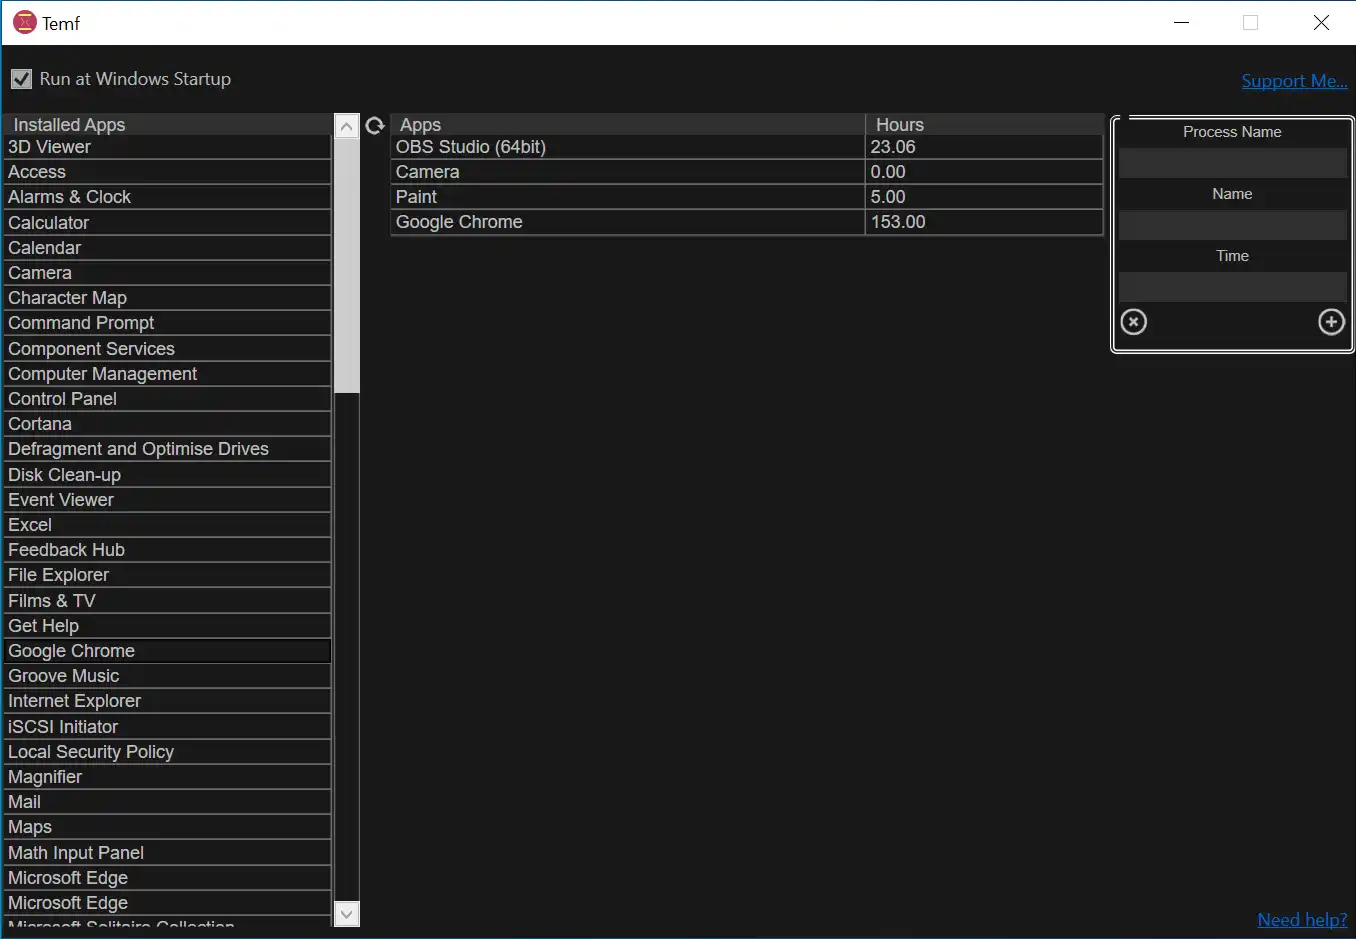Image resolution: width=1356 pixels, height=939 pixels.
Task: Select Command Prompt in Installed Apps
Action: (x=167, y=323)
